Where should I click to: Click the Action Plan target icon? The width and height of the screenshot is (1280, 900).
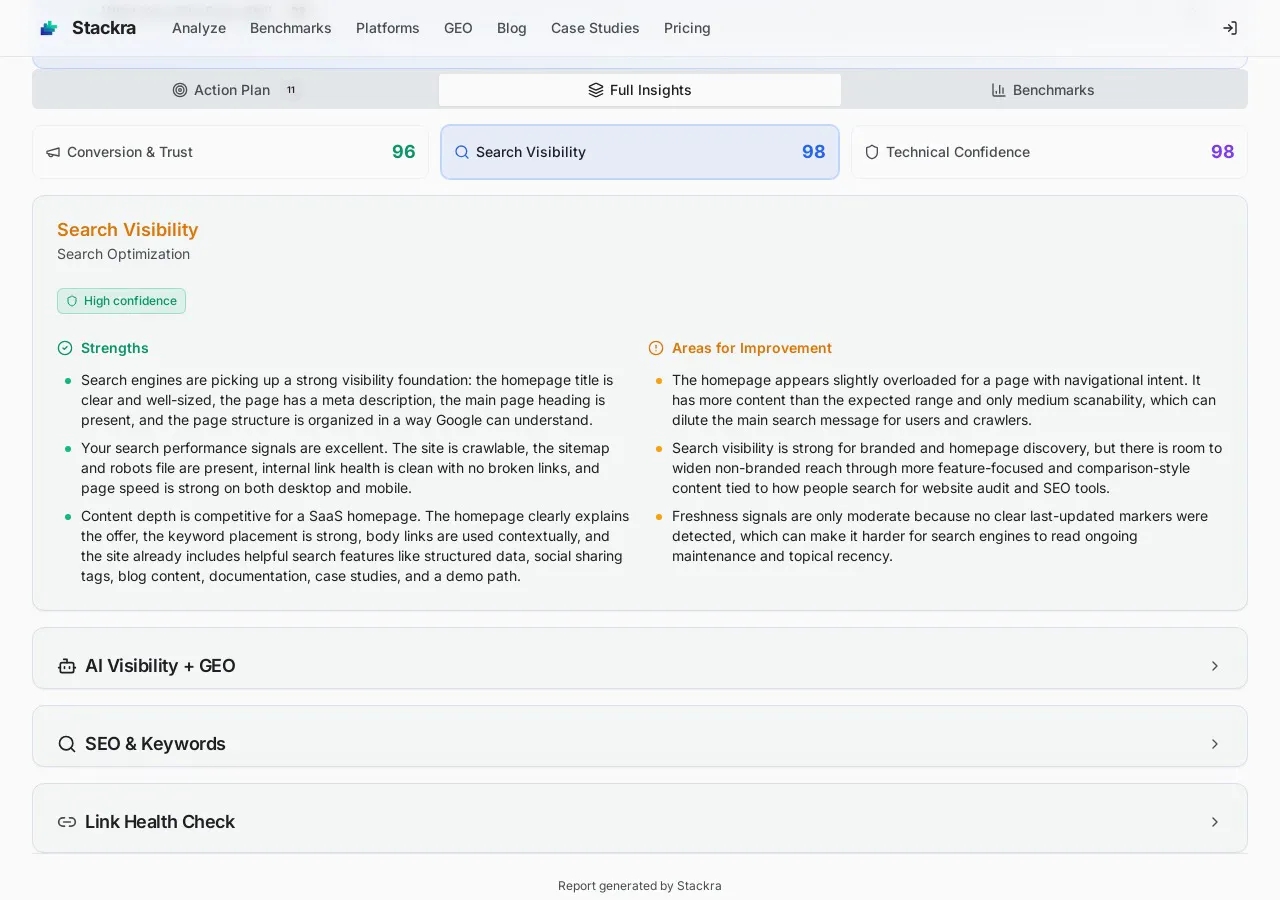[180, 90]
